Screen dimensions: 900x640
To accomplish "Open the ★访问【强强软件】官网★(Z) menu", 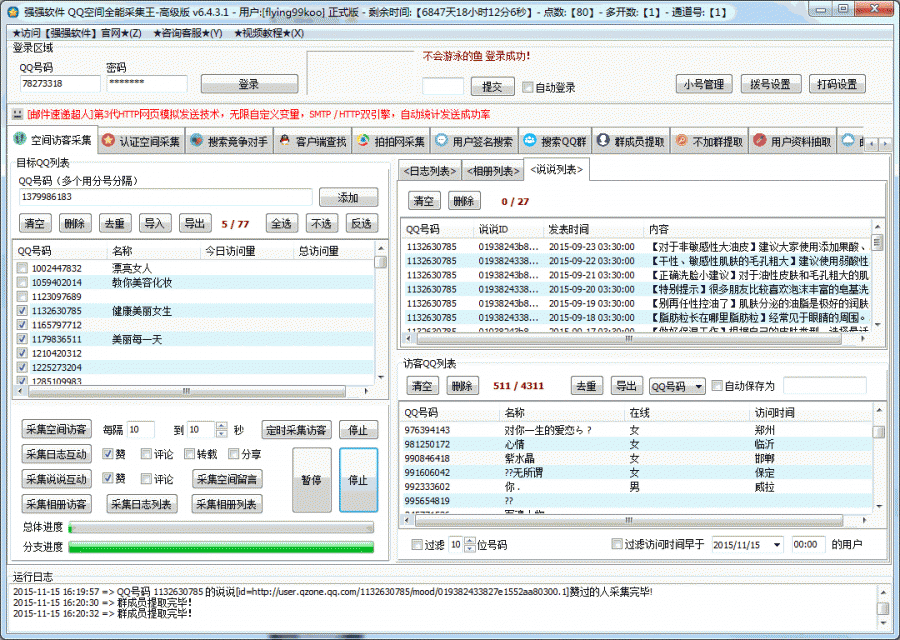I will (77, 33).
